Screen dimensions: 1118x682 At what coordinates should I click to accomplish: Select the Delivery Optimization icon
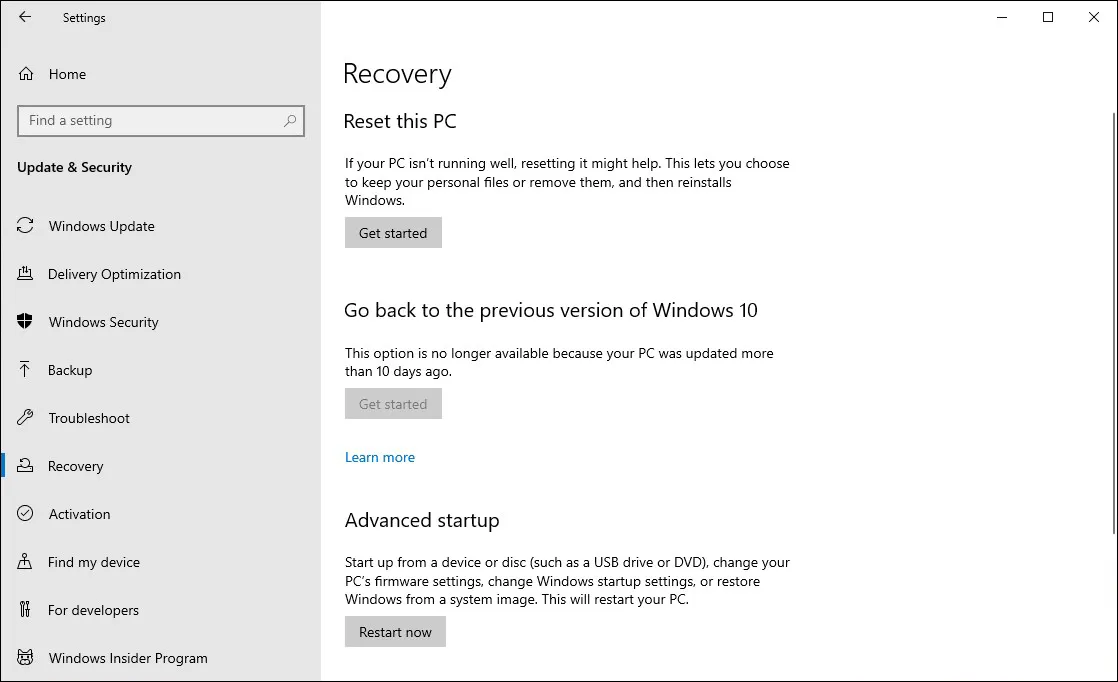[25, 274]
